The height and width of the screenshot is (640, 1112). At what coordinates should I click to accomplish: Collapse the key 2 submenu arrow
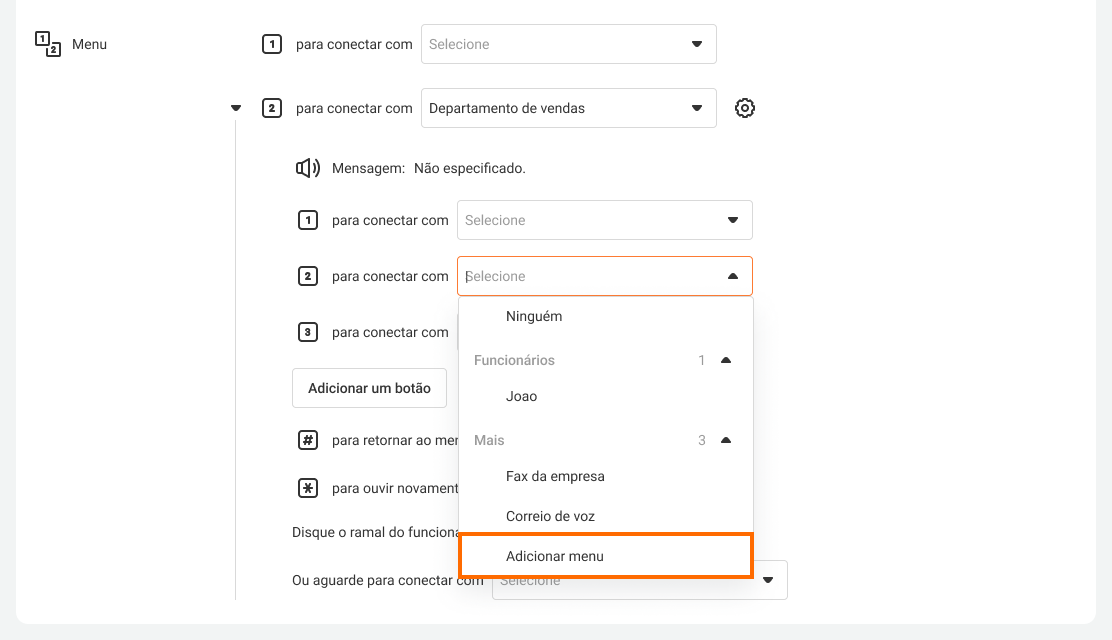click(236, 108)
